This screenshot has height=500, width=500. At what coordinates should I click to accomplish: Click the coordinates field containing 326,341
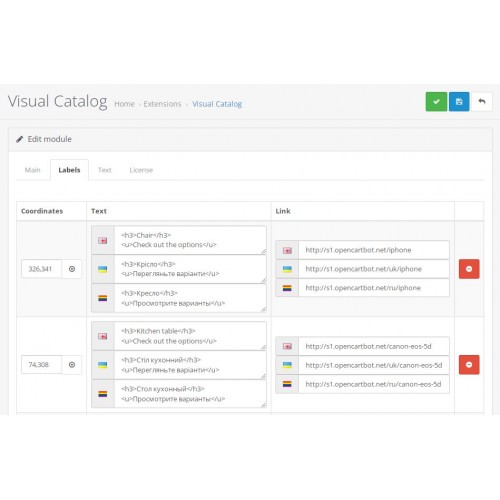pos(42,269)
